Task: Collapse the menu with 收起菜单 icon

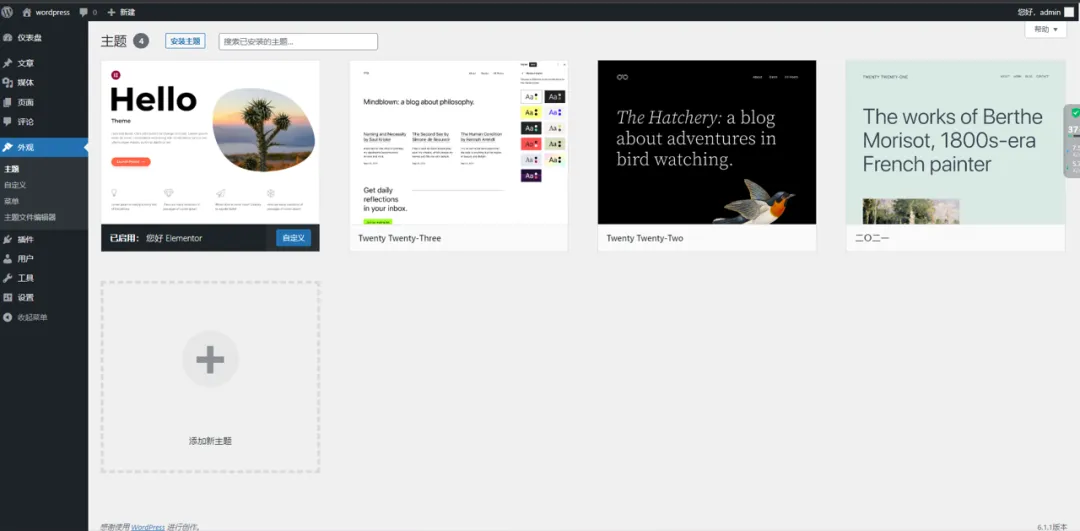Action: point(8,317)
